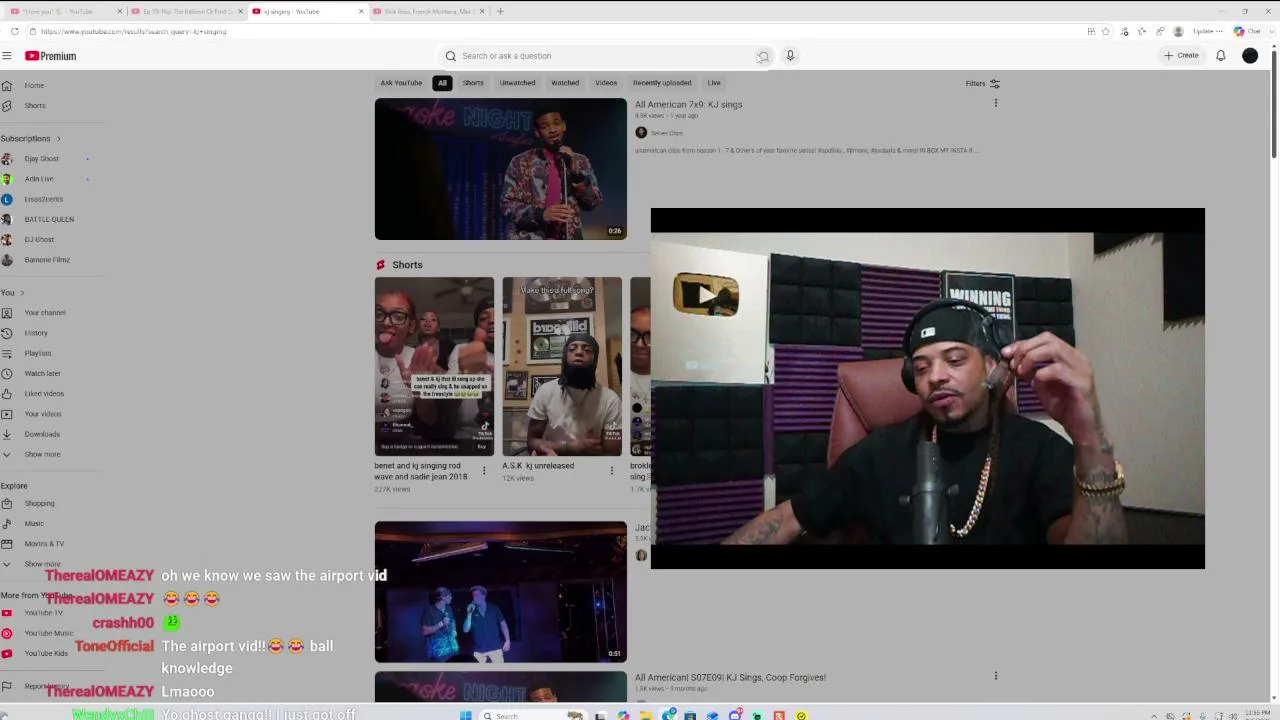Open History in the sidebar
The height and width of the screenshot is (720, 1280).
pos(36,333)
